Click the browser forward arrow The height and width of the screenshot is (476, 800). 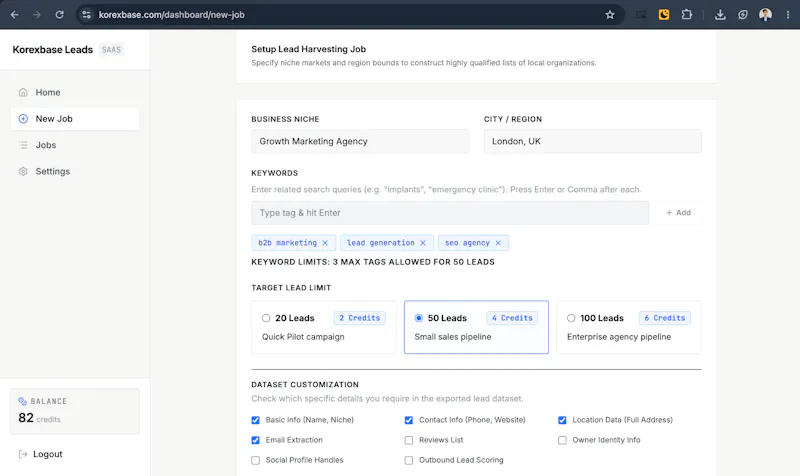(x=37, y=15)
